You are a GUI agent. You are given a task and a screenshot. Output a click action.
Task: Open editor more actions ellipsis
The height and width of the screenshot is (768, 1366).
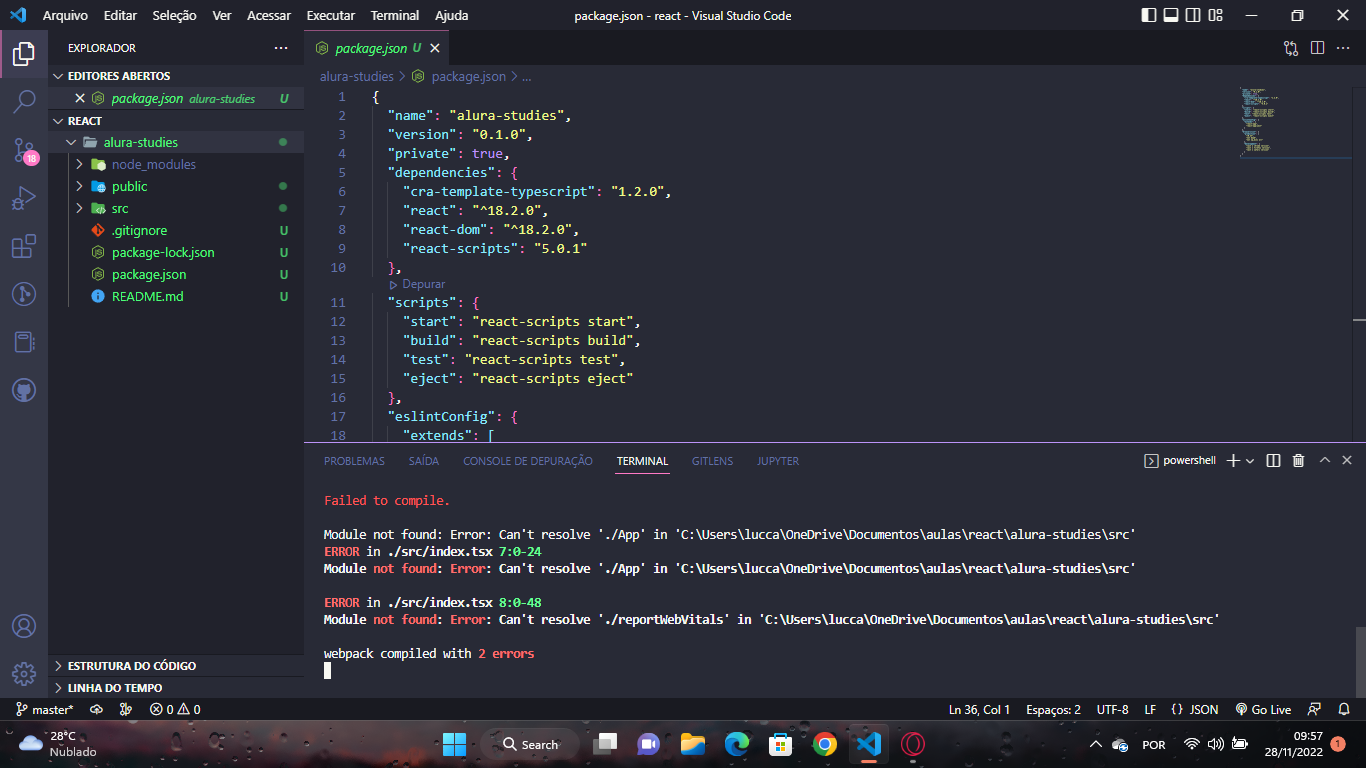point(1344,48)
